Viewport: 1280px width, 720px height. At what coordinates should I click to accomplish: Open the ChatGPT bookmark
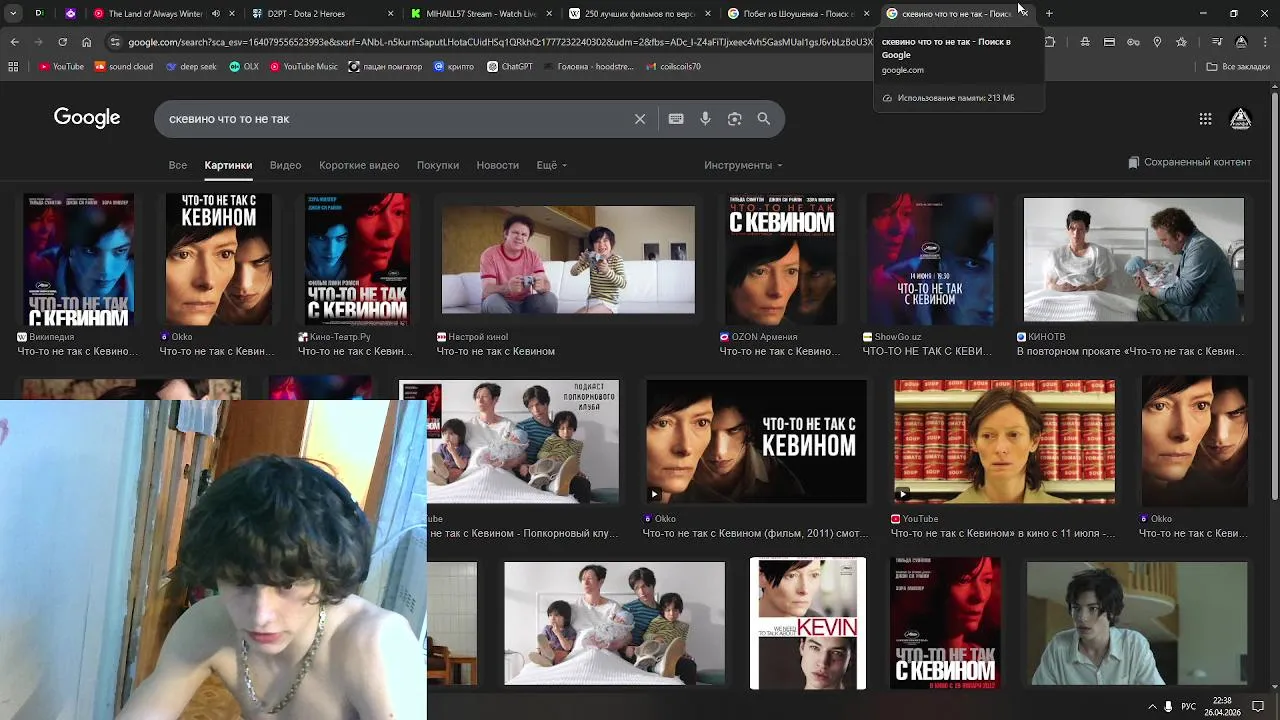tap(510, 67)
